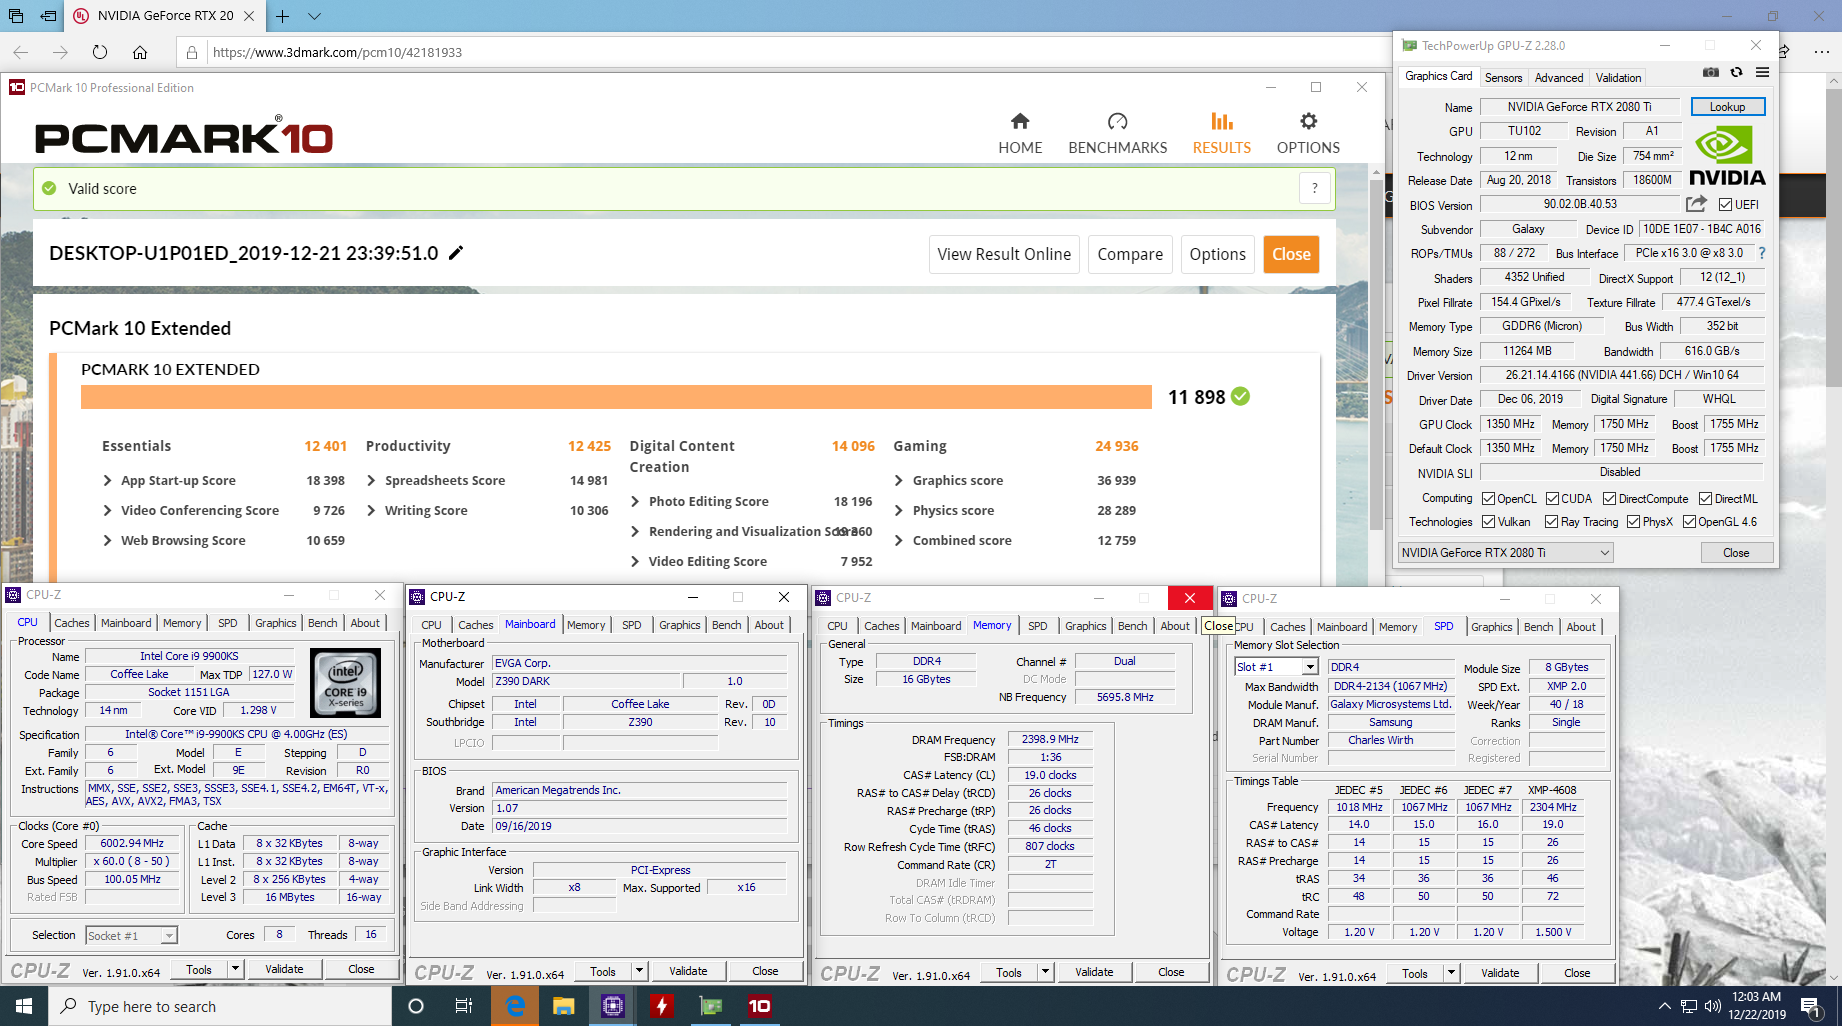
Task: Open GPU selector dropdown in GPU-Z
Action: [1505, 553]
